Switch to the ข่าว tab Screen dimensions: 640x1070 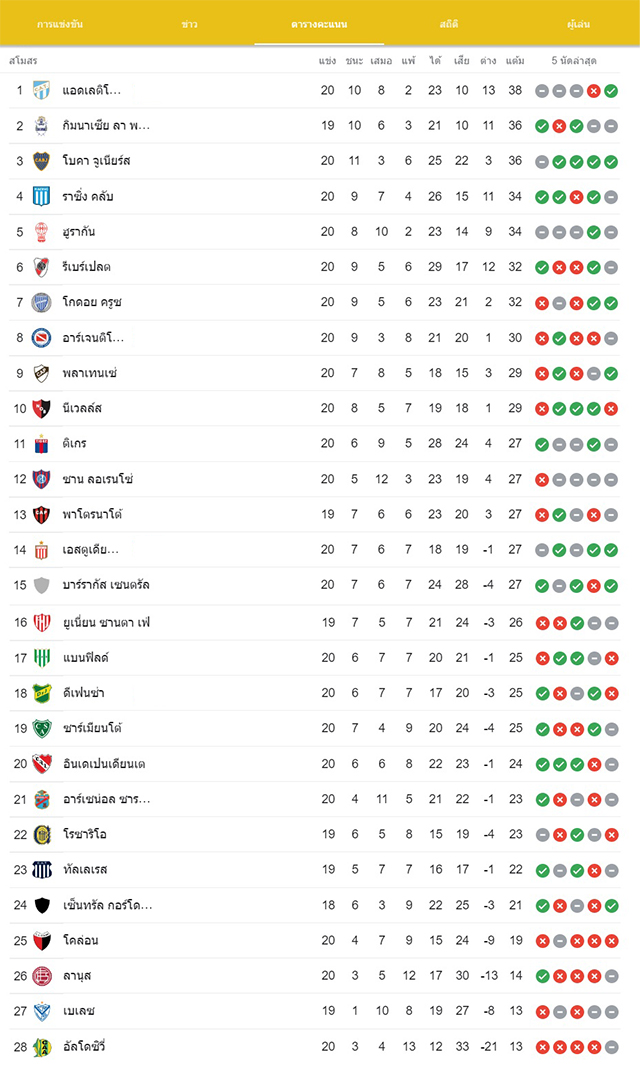pos(190,25)
